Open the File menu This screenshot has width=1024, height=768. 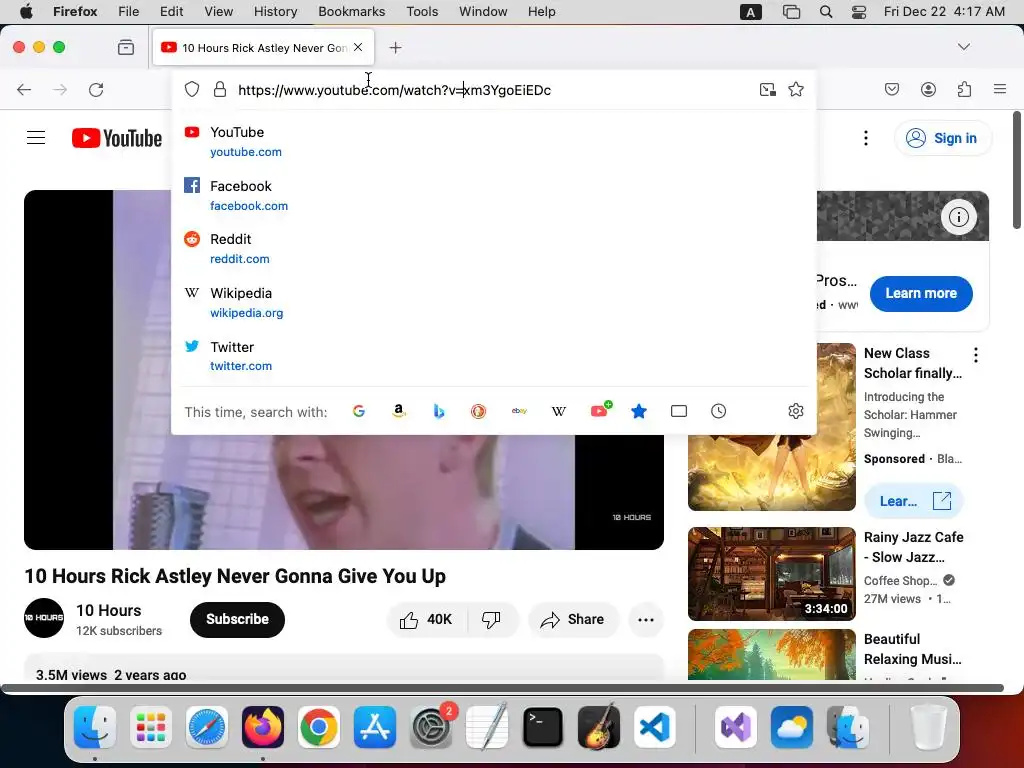pyautogui.click(x=128, y=12)
